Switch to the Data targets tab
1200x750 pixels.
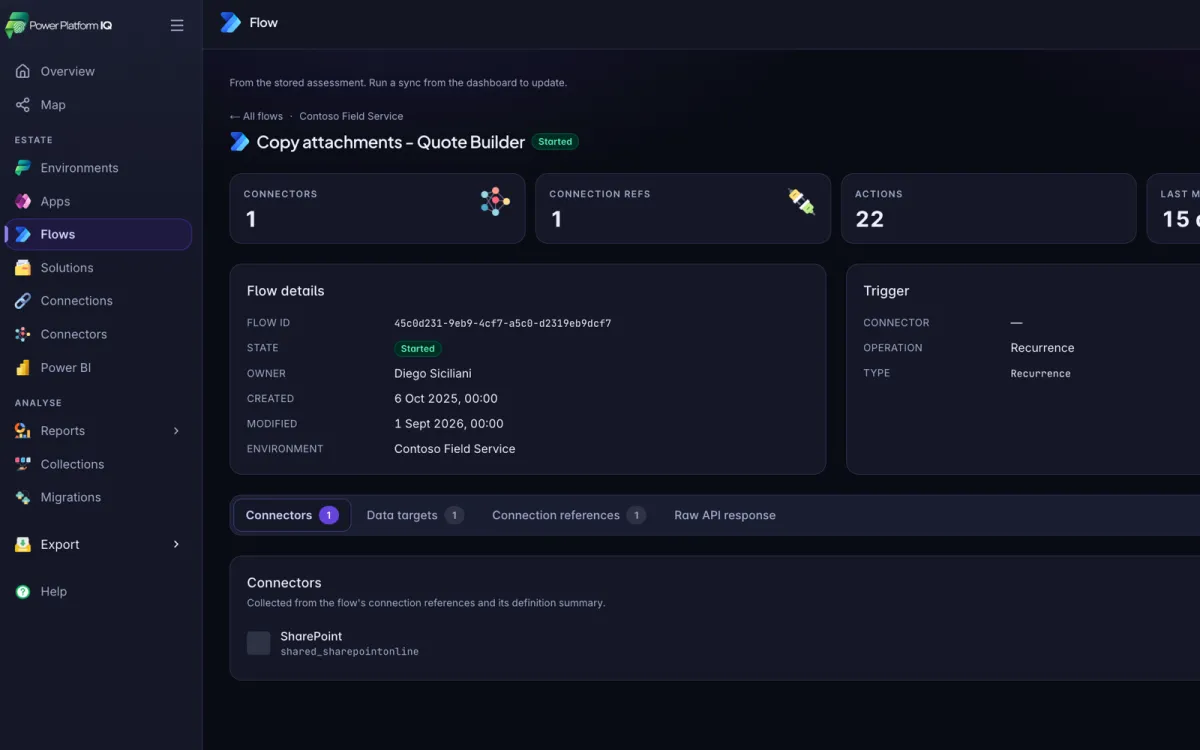click(415, 515)
